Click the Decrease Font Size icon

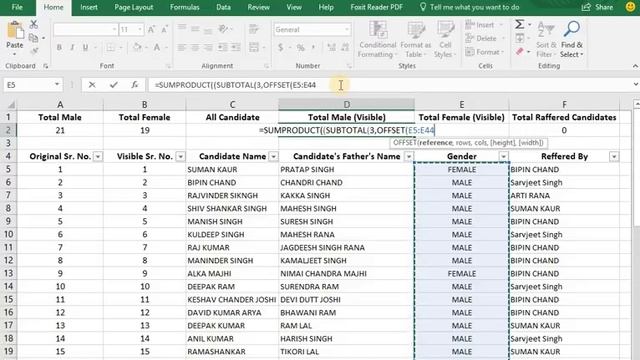pyautogui.click(x=164, y=29)
